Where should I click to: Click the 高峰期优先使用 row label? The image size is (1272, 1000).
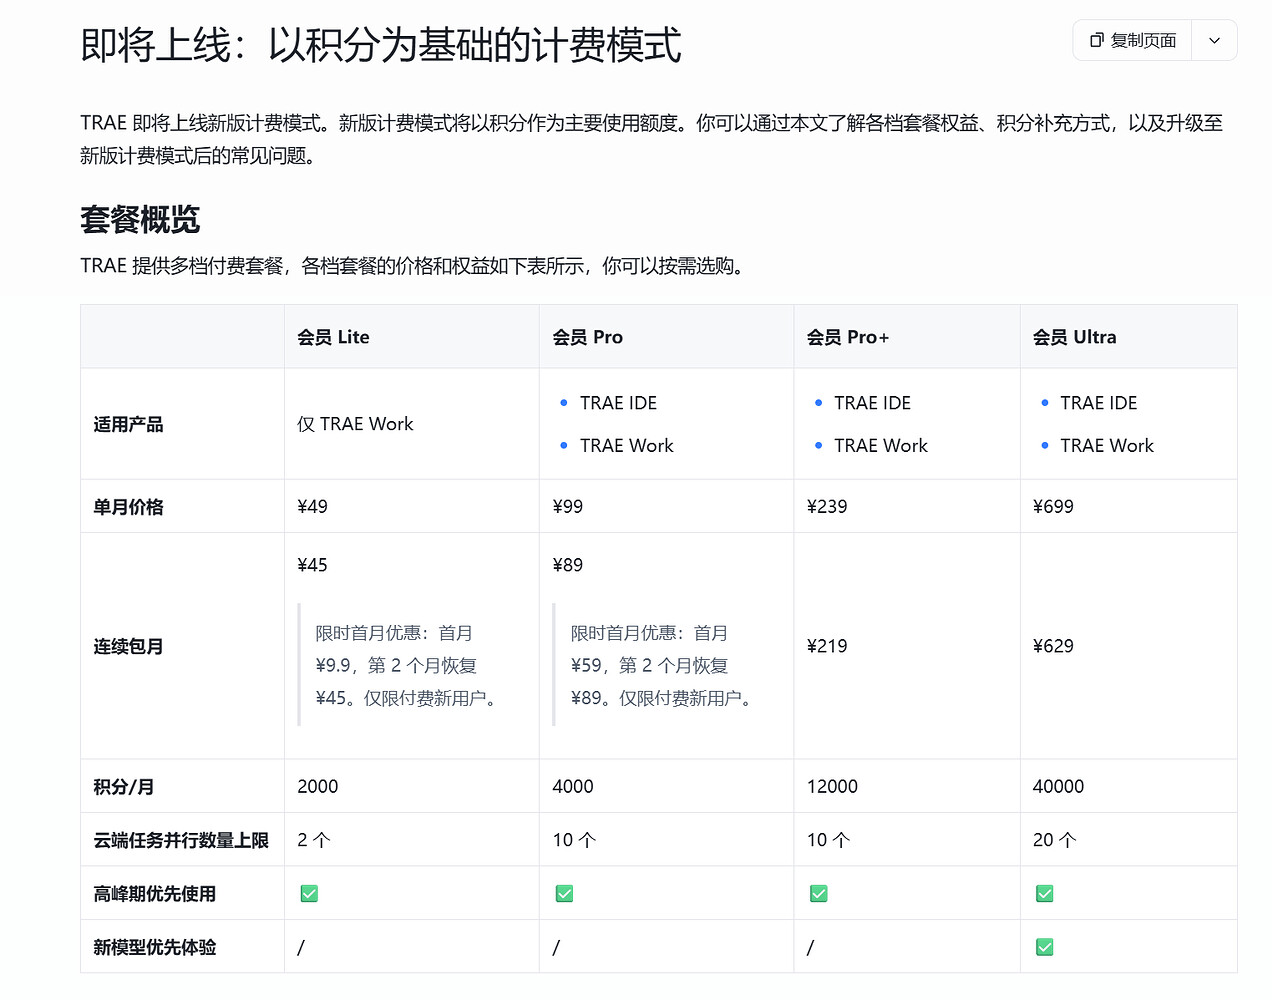coord(155,894)
